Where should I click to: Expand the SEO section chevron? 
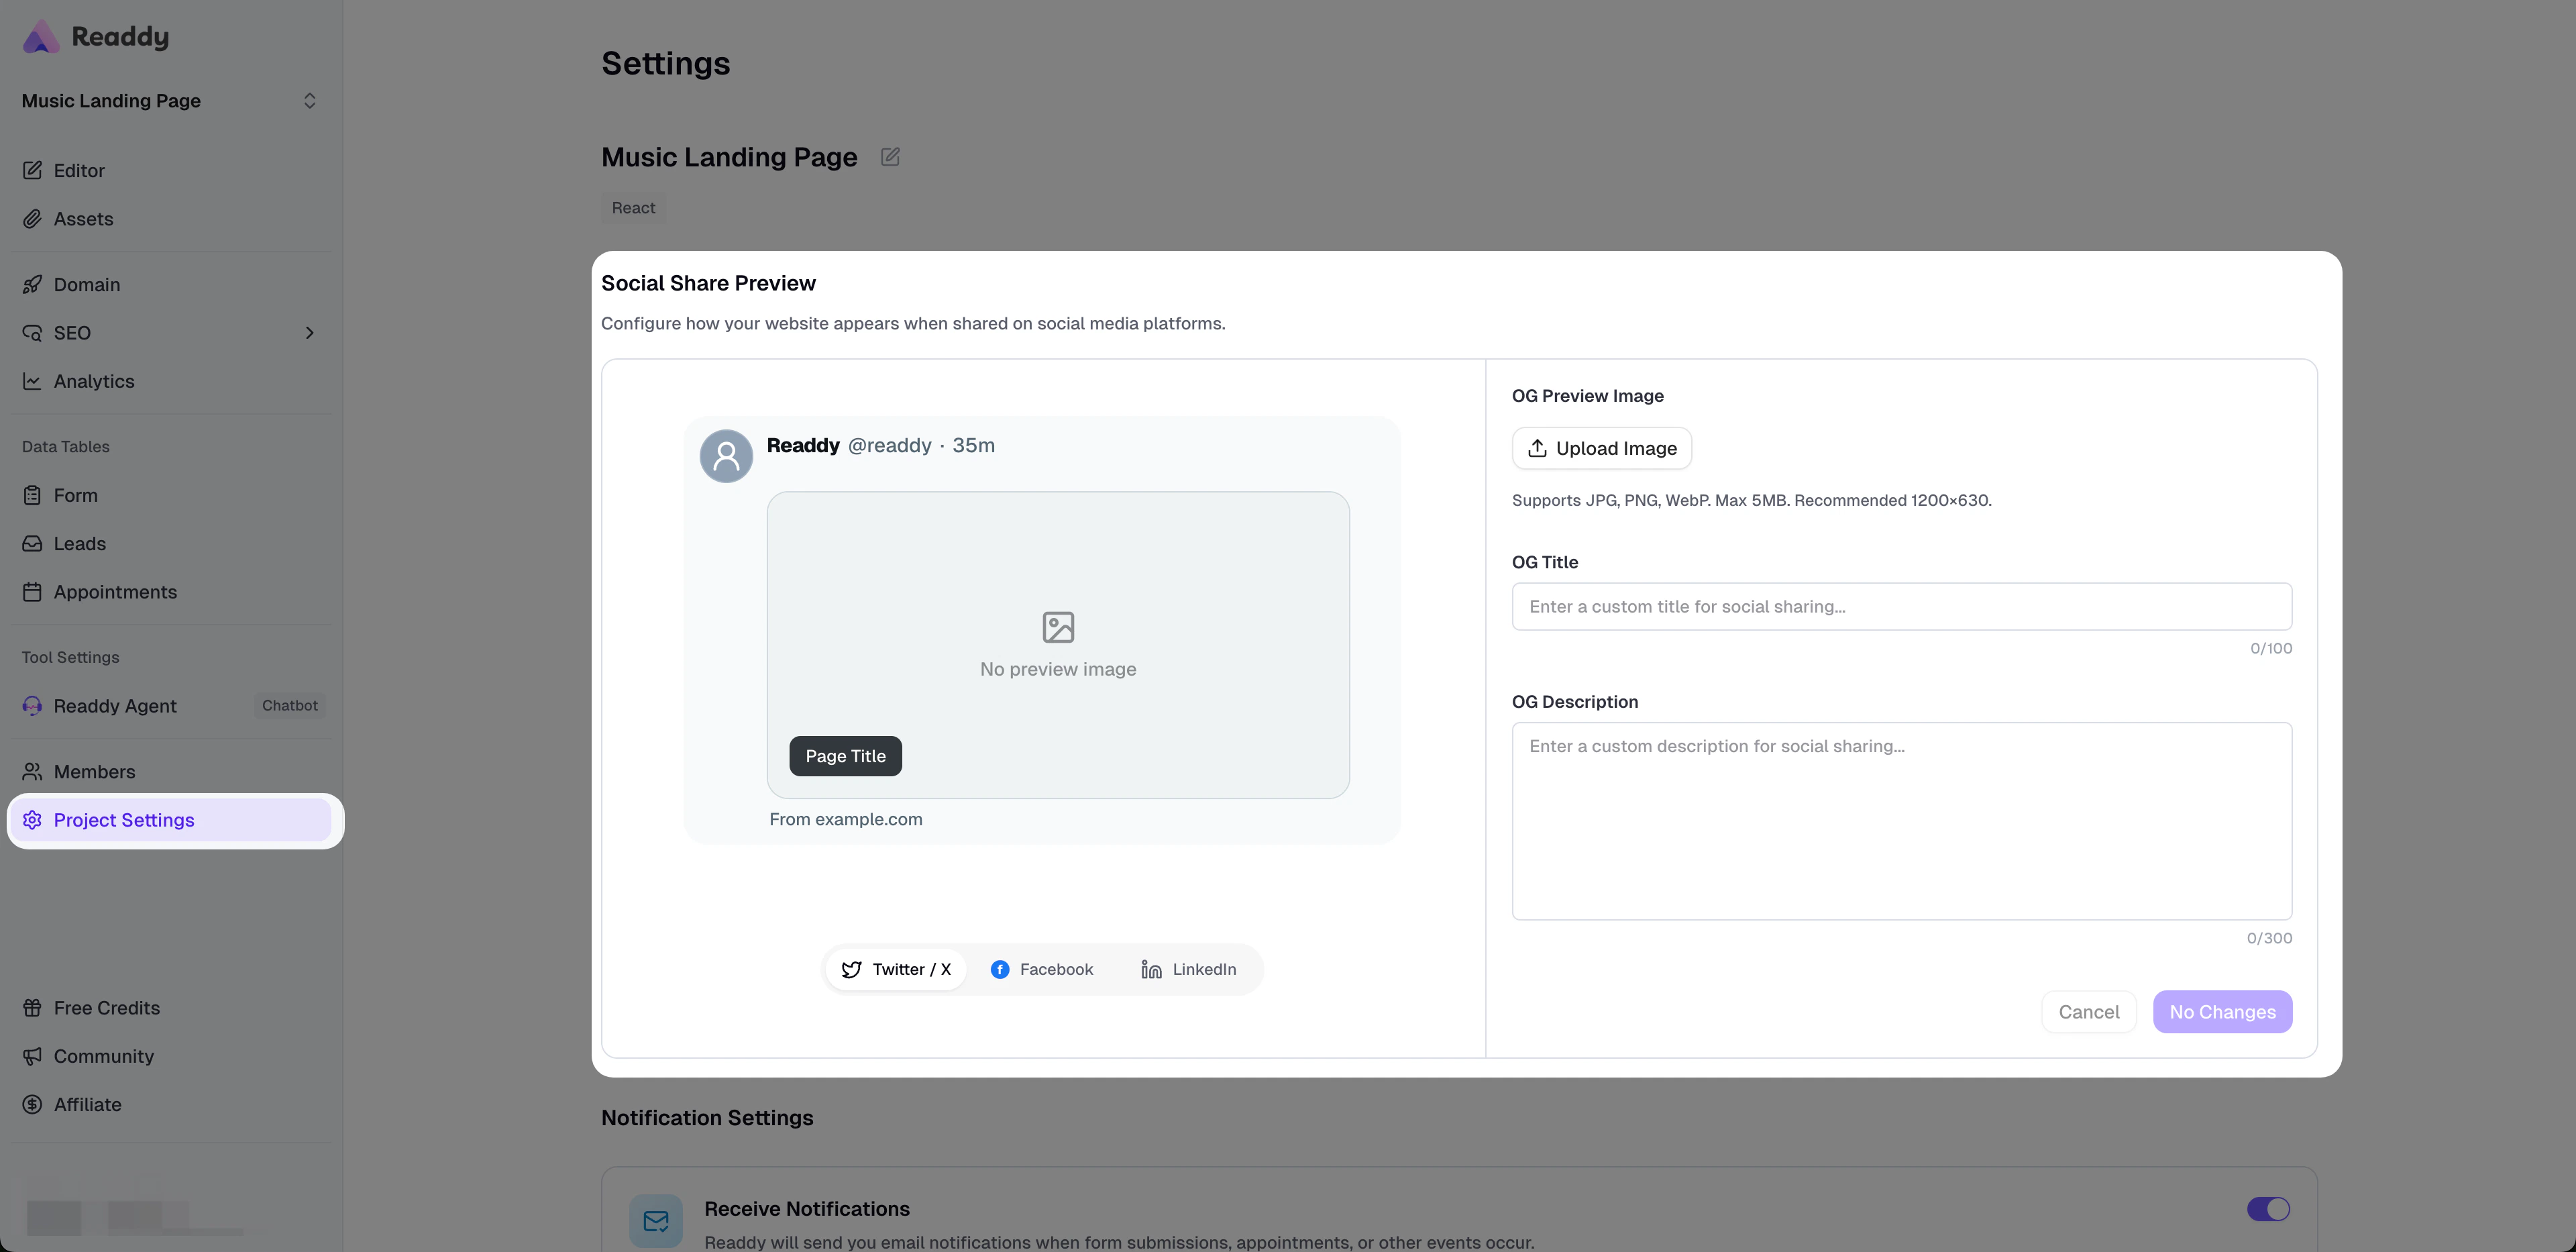point(310,333)
